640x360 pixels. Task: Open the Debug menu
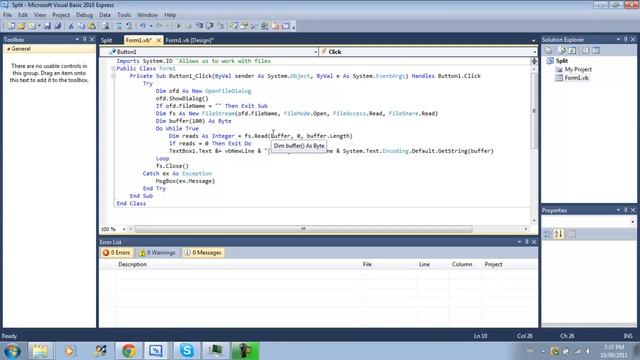point(84,15)
